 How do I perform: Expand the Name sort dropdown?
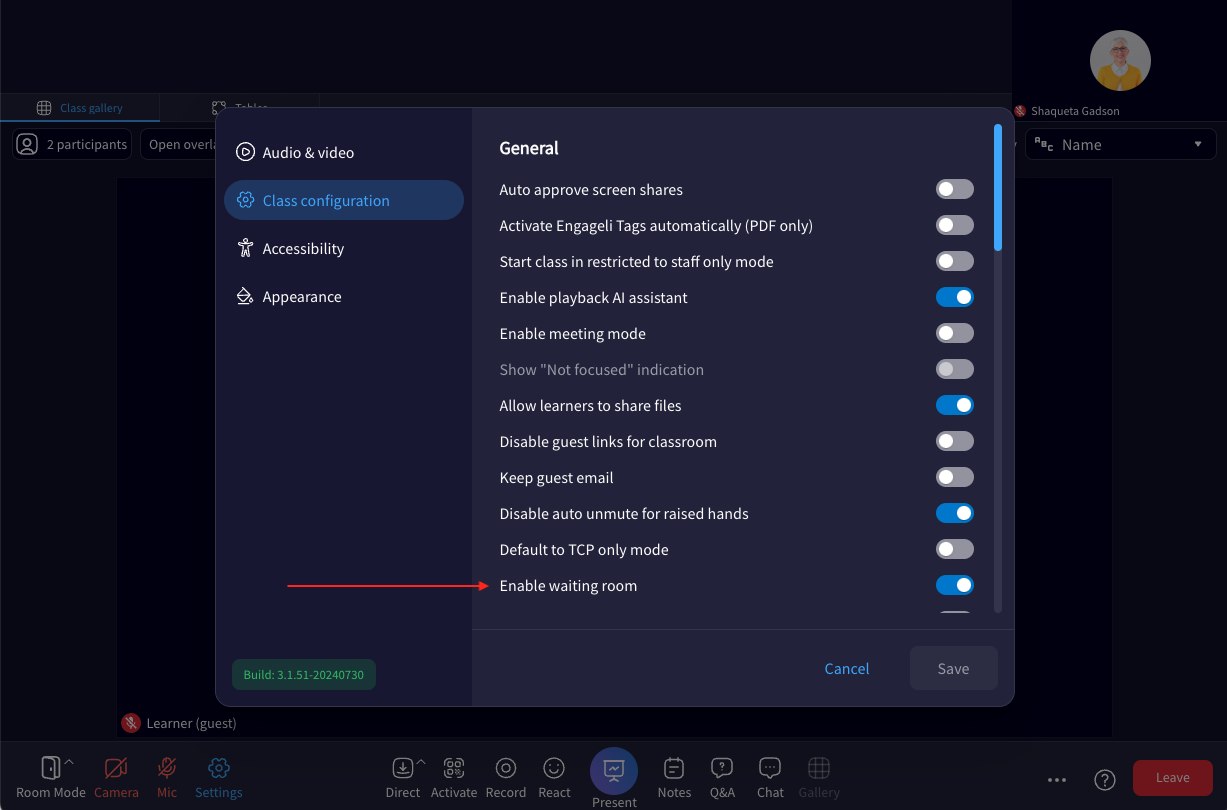tap(1121, 144)
